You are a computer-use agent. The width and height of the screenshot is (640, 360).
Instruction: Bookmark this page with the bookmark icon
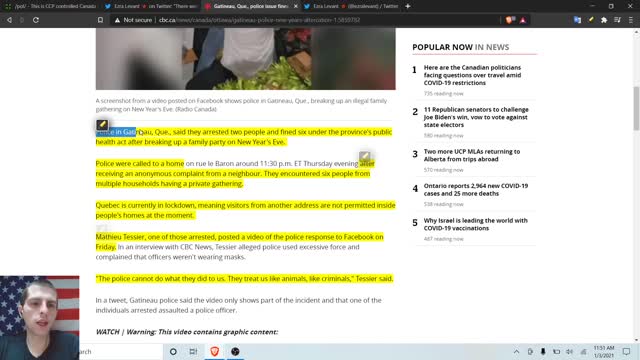(100, 20)
